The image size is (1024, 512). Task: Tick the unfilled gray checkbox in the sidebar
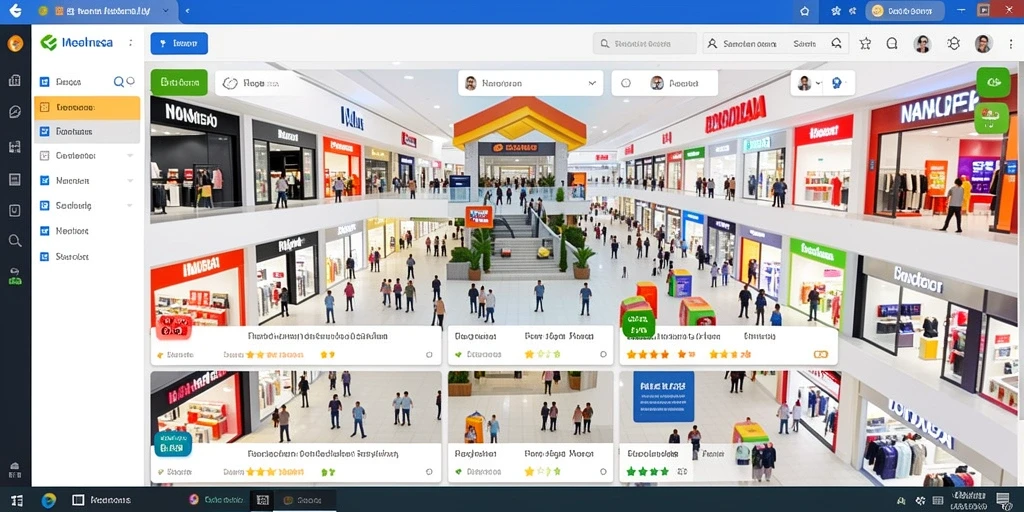click(44, 156)
